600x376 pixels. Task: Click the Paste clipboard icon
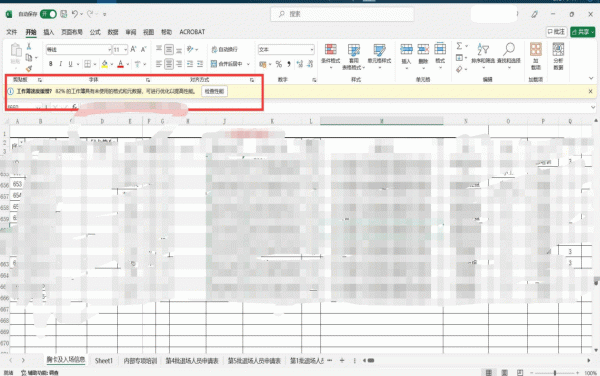[x=16, y=50]
